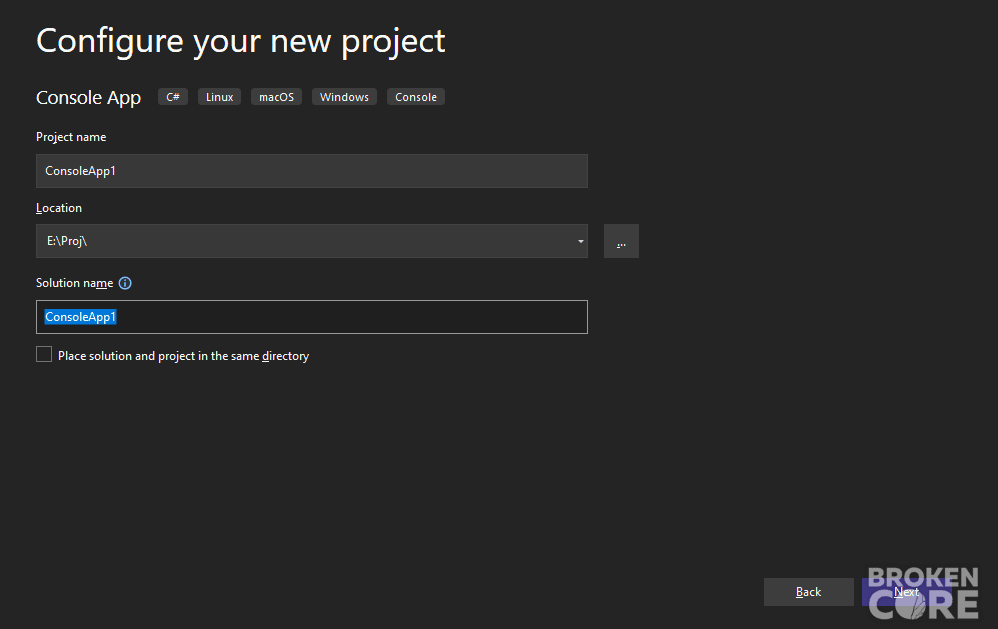The width and height of the screenshot is (998, 629).
Task: Click the macOS tag
Action: coord(276,97)
